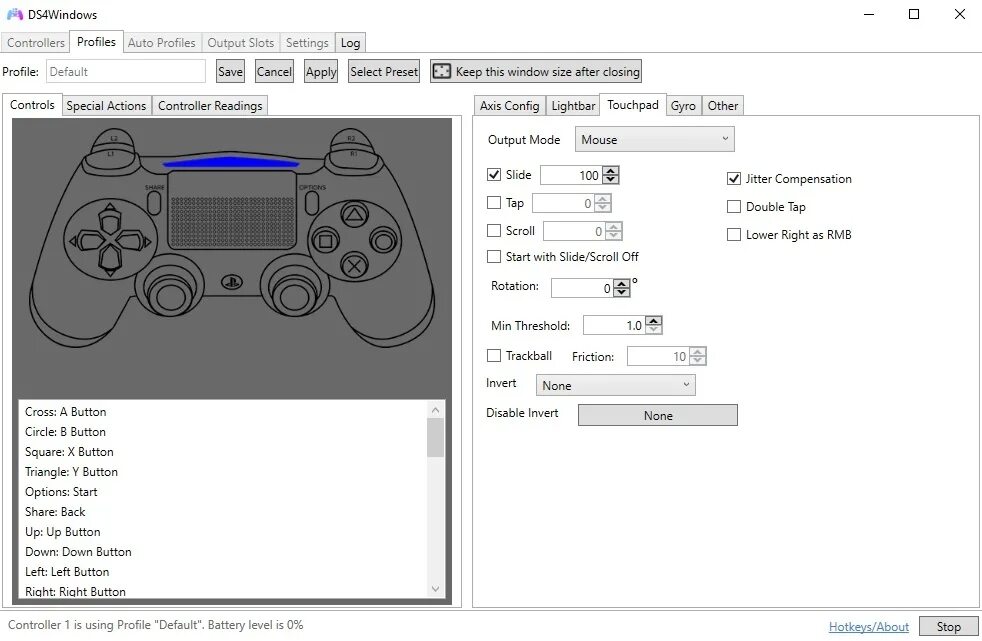Decrease Rotation value with down arrow
The width and height of the screenshot is (982, 641).
pos(621,292)
